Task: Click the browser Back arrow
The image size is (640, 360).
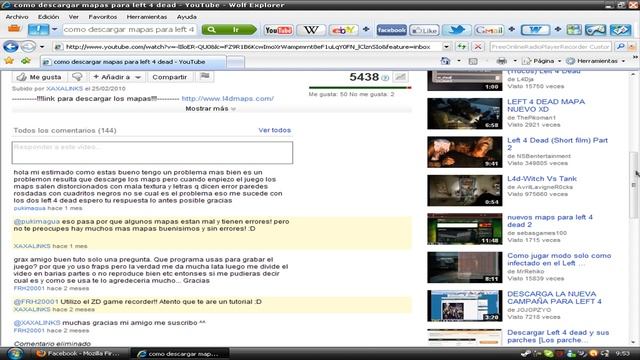Action: [11, 47]
